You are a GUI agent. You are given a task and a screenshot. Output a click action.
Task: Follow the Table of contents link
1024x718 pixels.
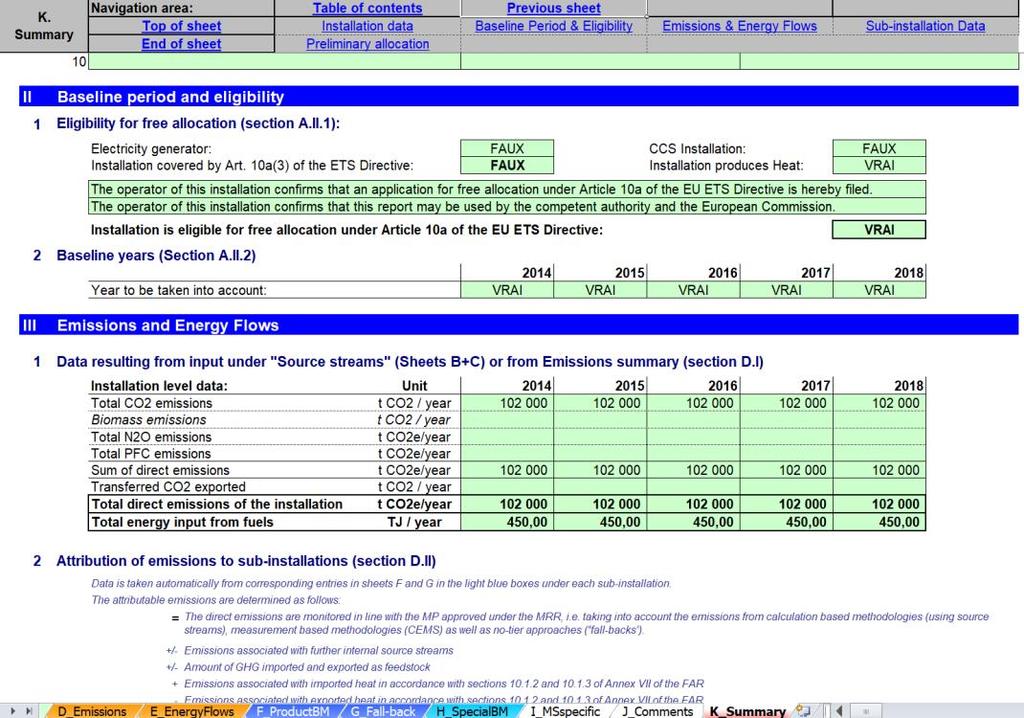[x=367, y=8]
